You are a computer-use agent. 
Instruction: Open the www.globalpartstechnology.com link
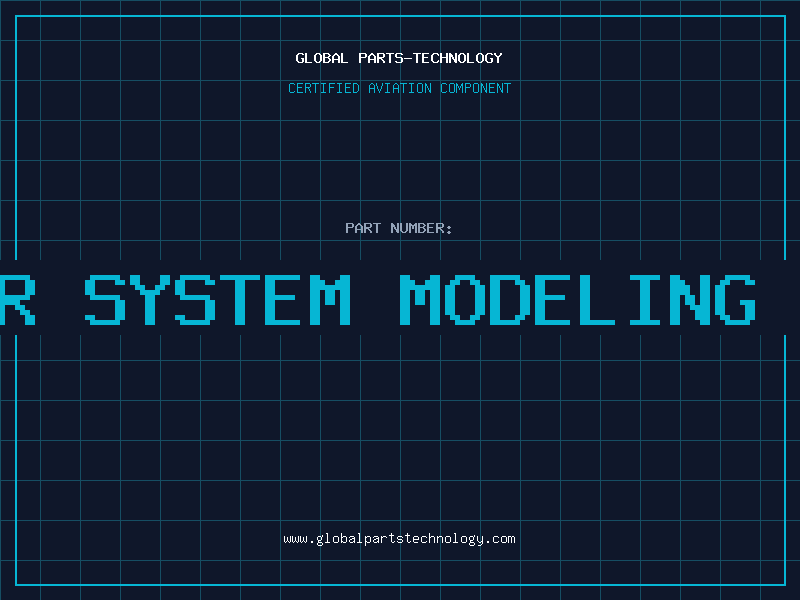399,539
